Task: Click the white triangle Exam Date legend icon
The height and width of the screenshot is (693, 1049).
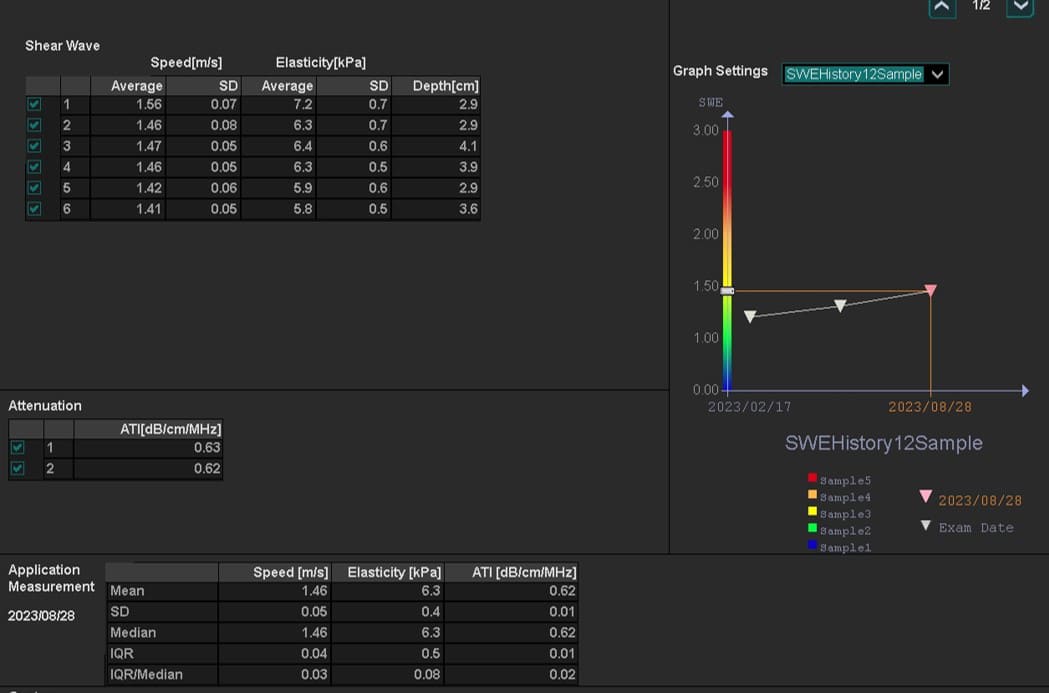Action: [926, 526]
